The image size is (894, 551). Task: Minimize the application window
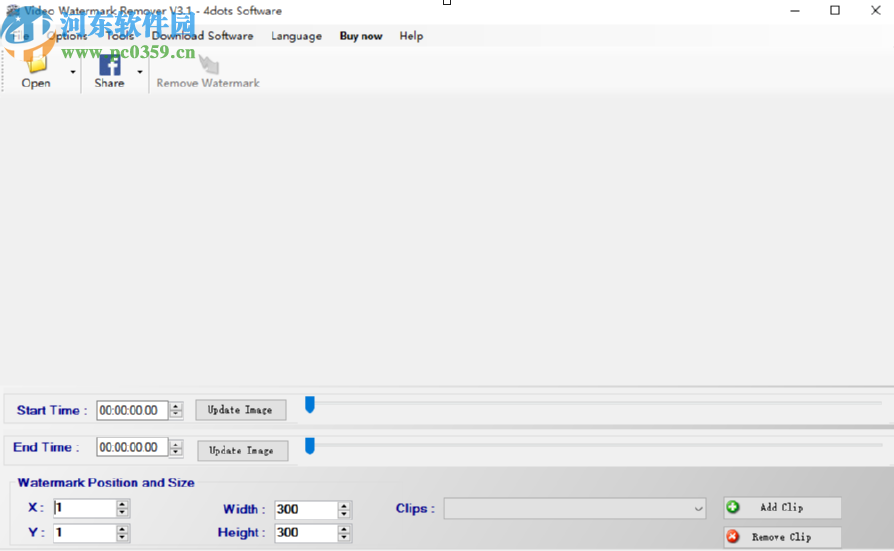pyautogui.click(x=795, y=10)
